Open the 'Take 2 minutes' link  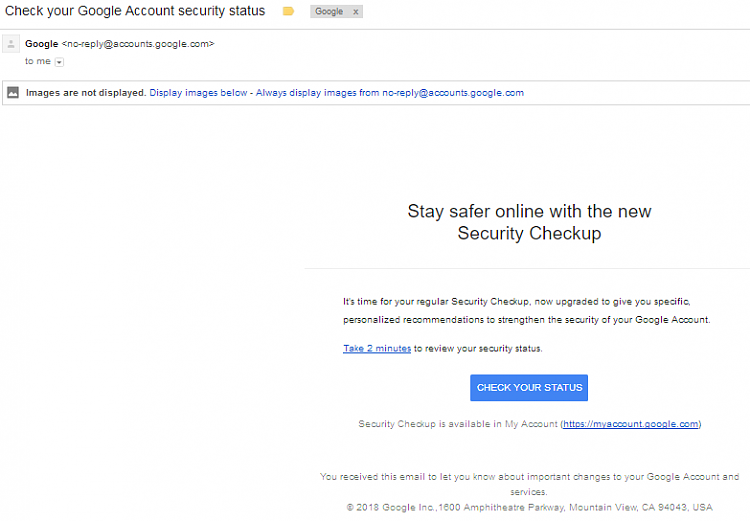coord(377,348)
